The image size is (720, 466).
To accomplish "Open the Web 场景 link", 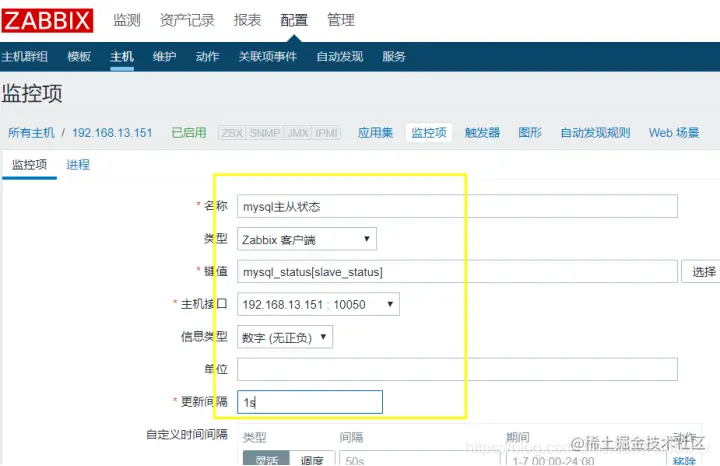I will point(674,133).
